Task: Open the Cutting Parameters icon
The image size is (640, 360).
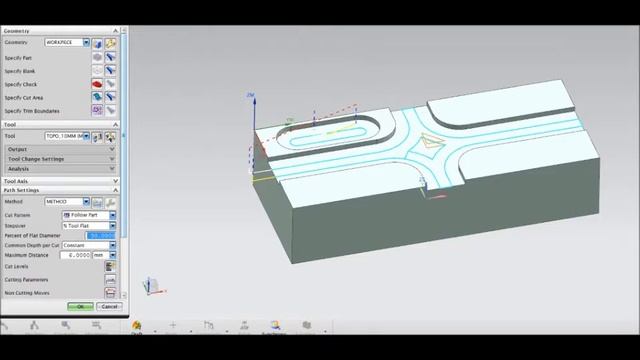Action: pos(110,280)
